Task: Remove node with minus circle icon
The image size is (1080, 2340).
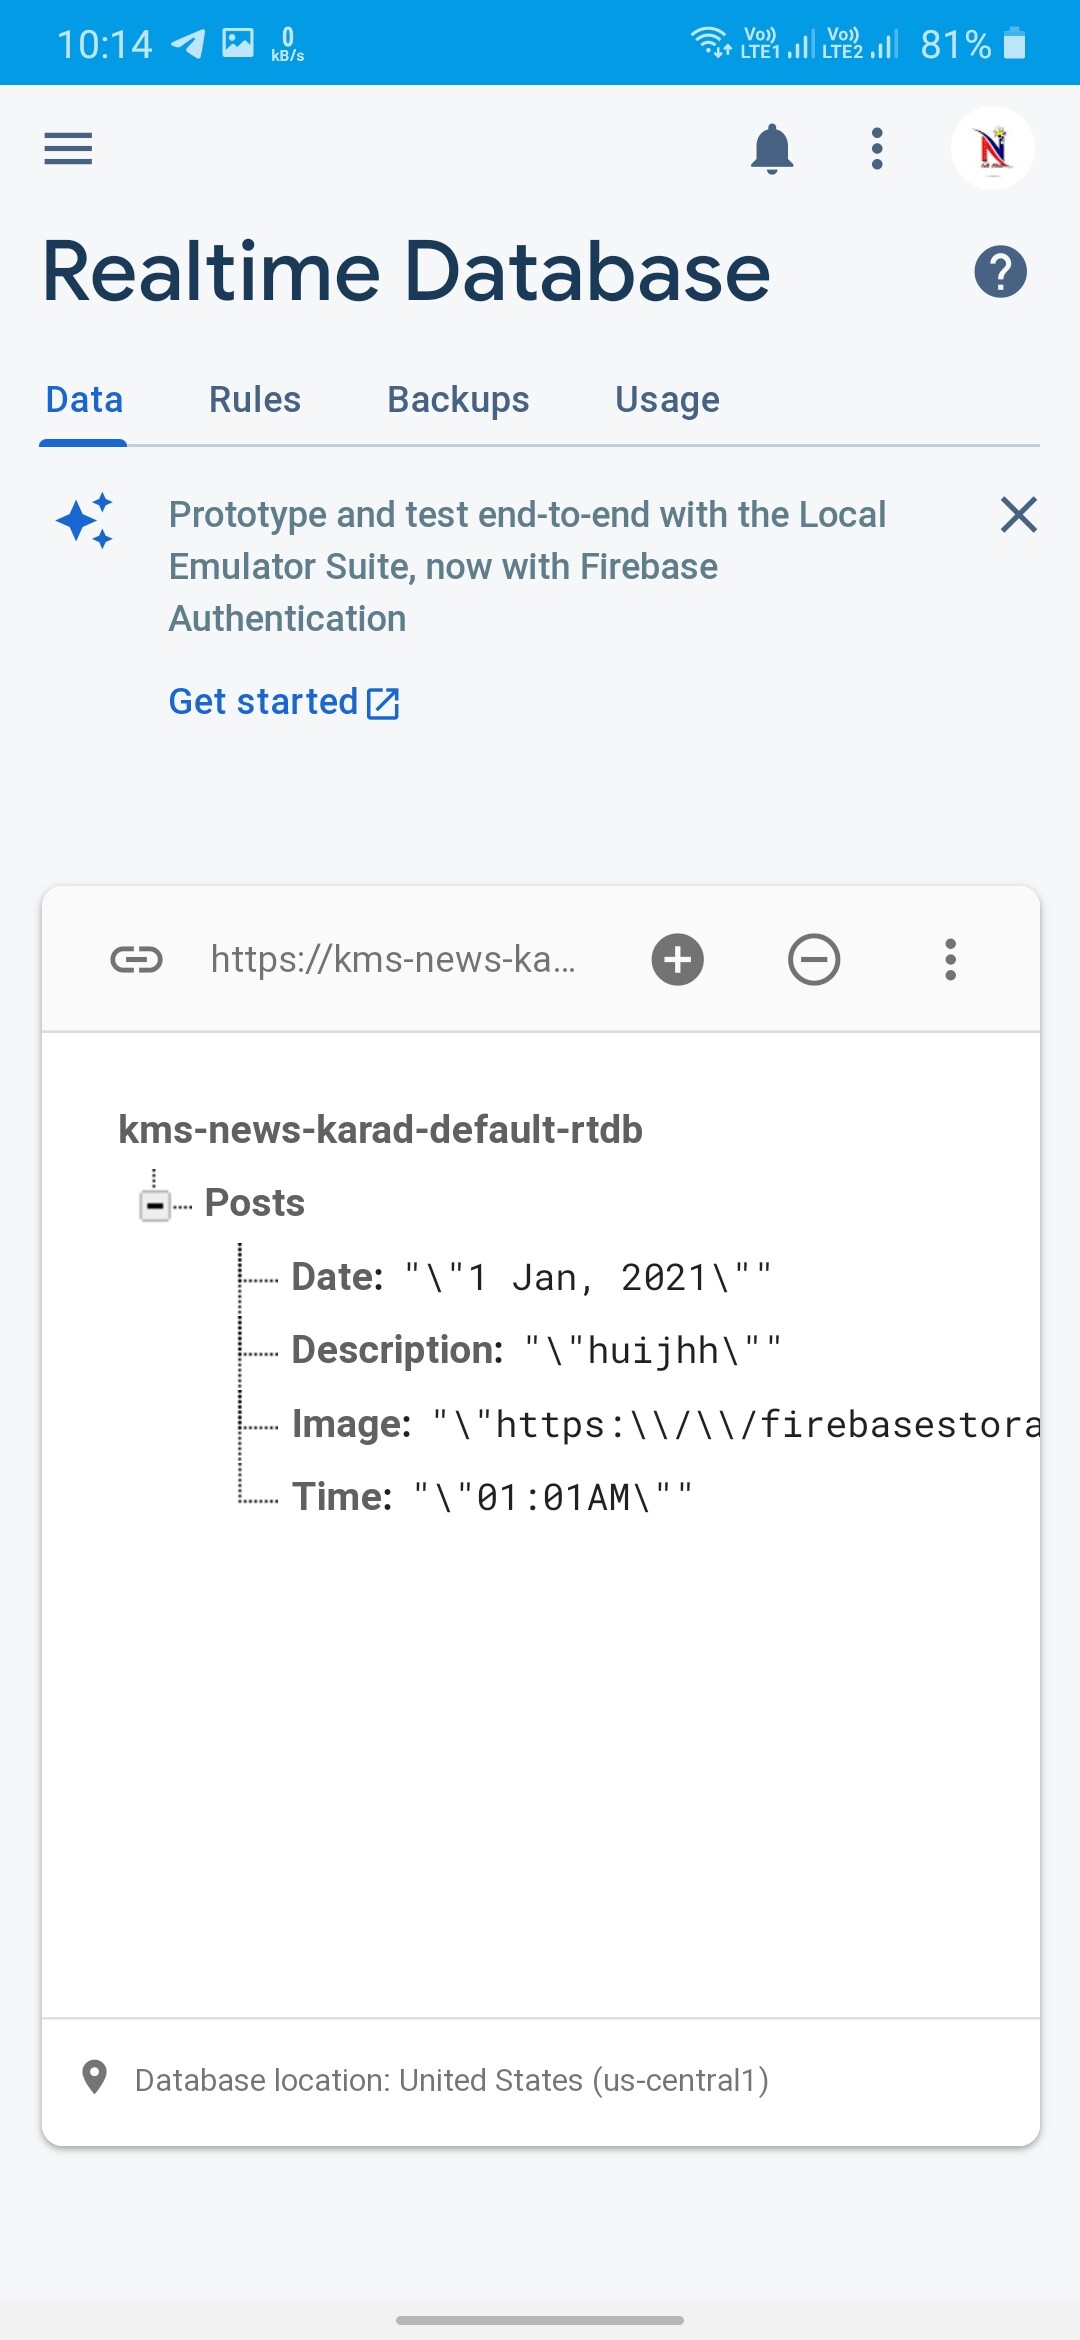Action: [814, 960]
